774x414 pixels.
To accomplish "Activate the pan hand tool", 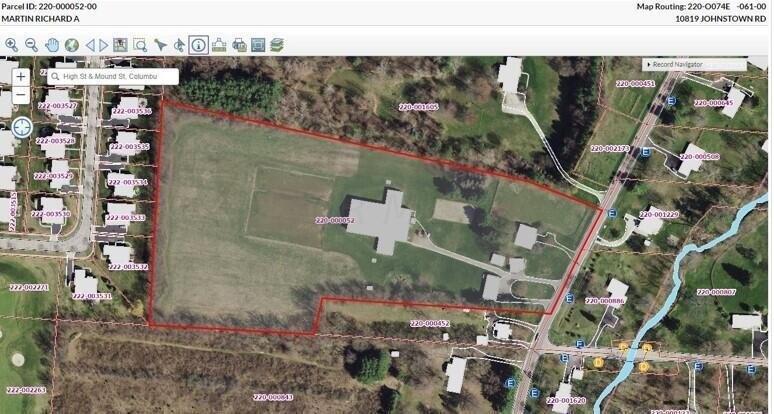I will coord(51,45).
